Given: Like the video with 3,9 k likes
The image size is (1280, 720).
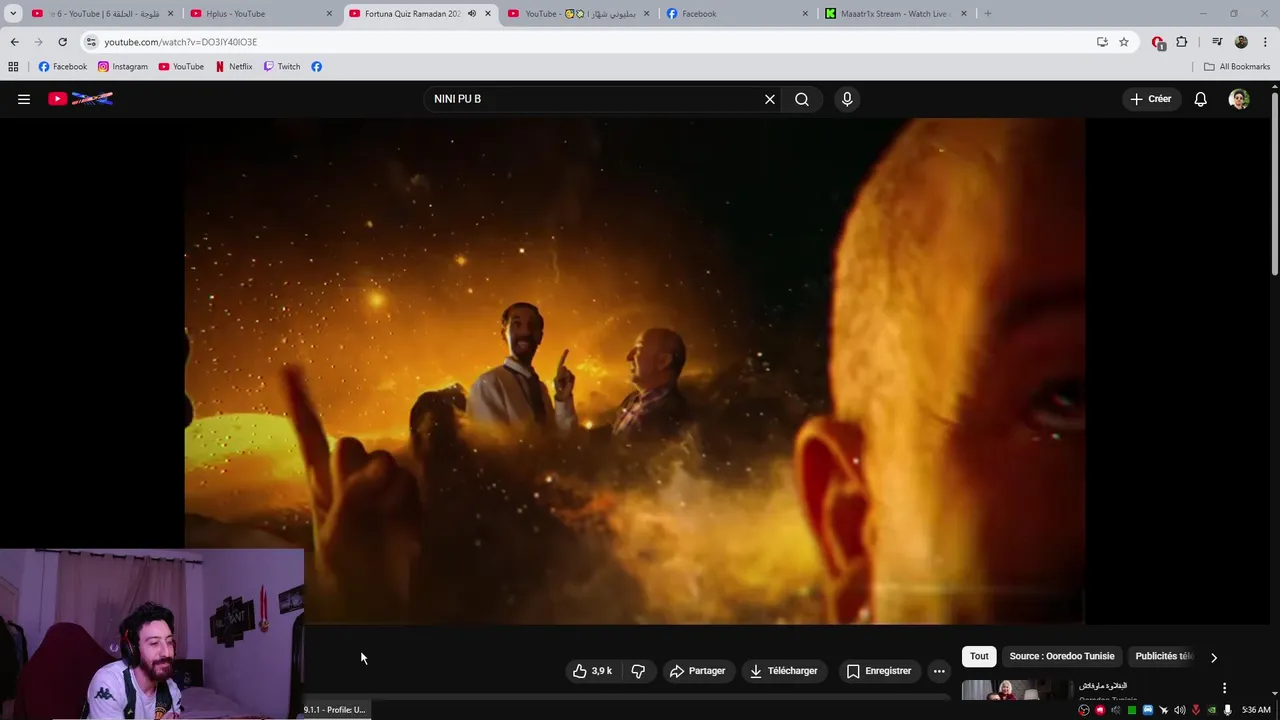Looking at the screenshot, I should (x=592, y=671).
